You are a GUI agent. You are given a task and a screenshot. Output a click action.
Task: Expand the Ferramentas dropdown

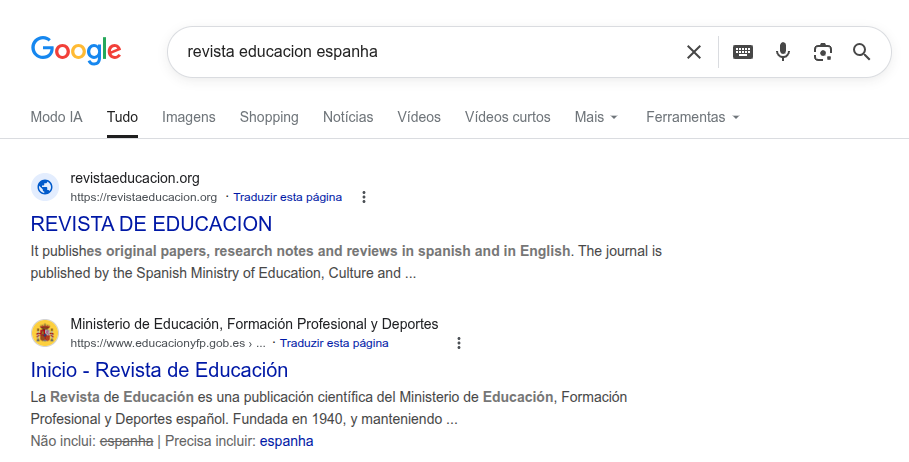point(692,117)
